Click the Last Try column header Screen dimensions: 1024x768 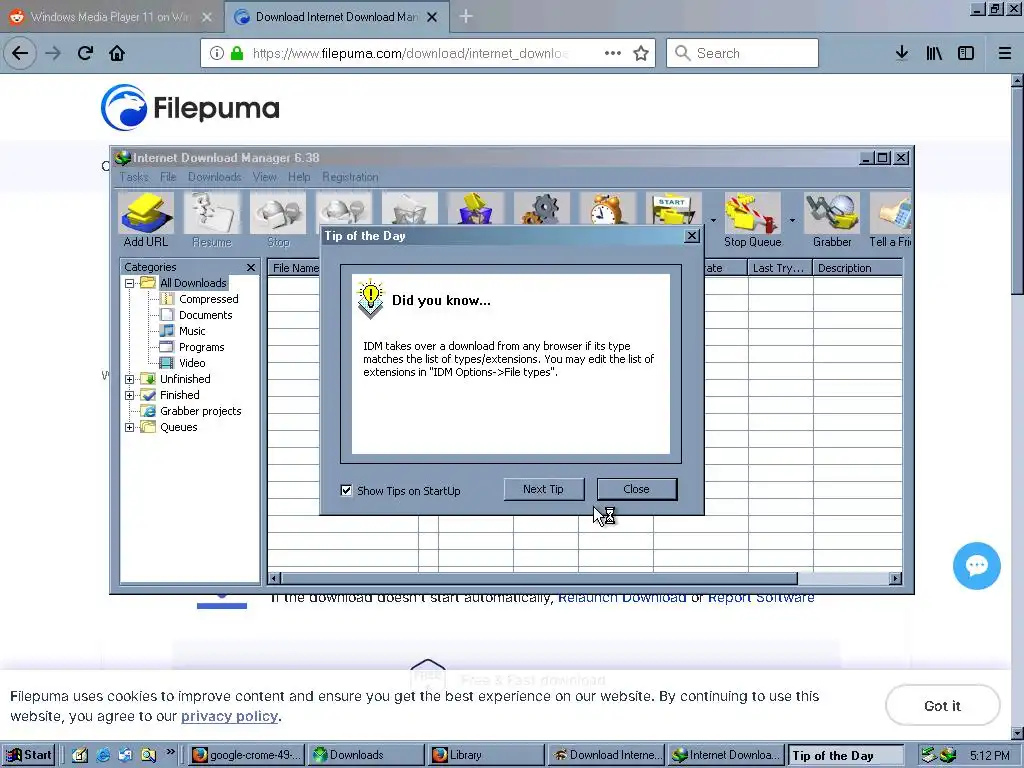click(780, 268)
